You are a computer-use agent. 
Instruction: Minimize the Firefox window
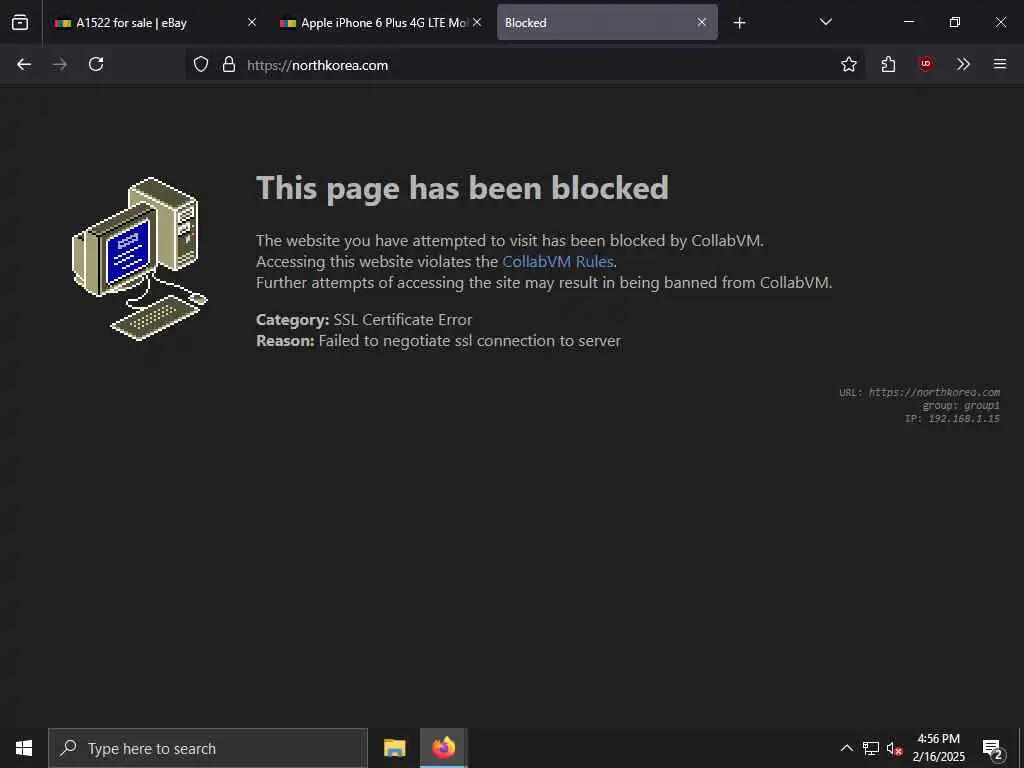pyautogui.click(x=908, y=22)
